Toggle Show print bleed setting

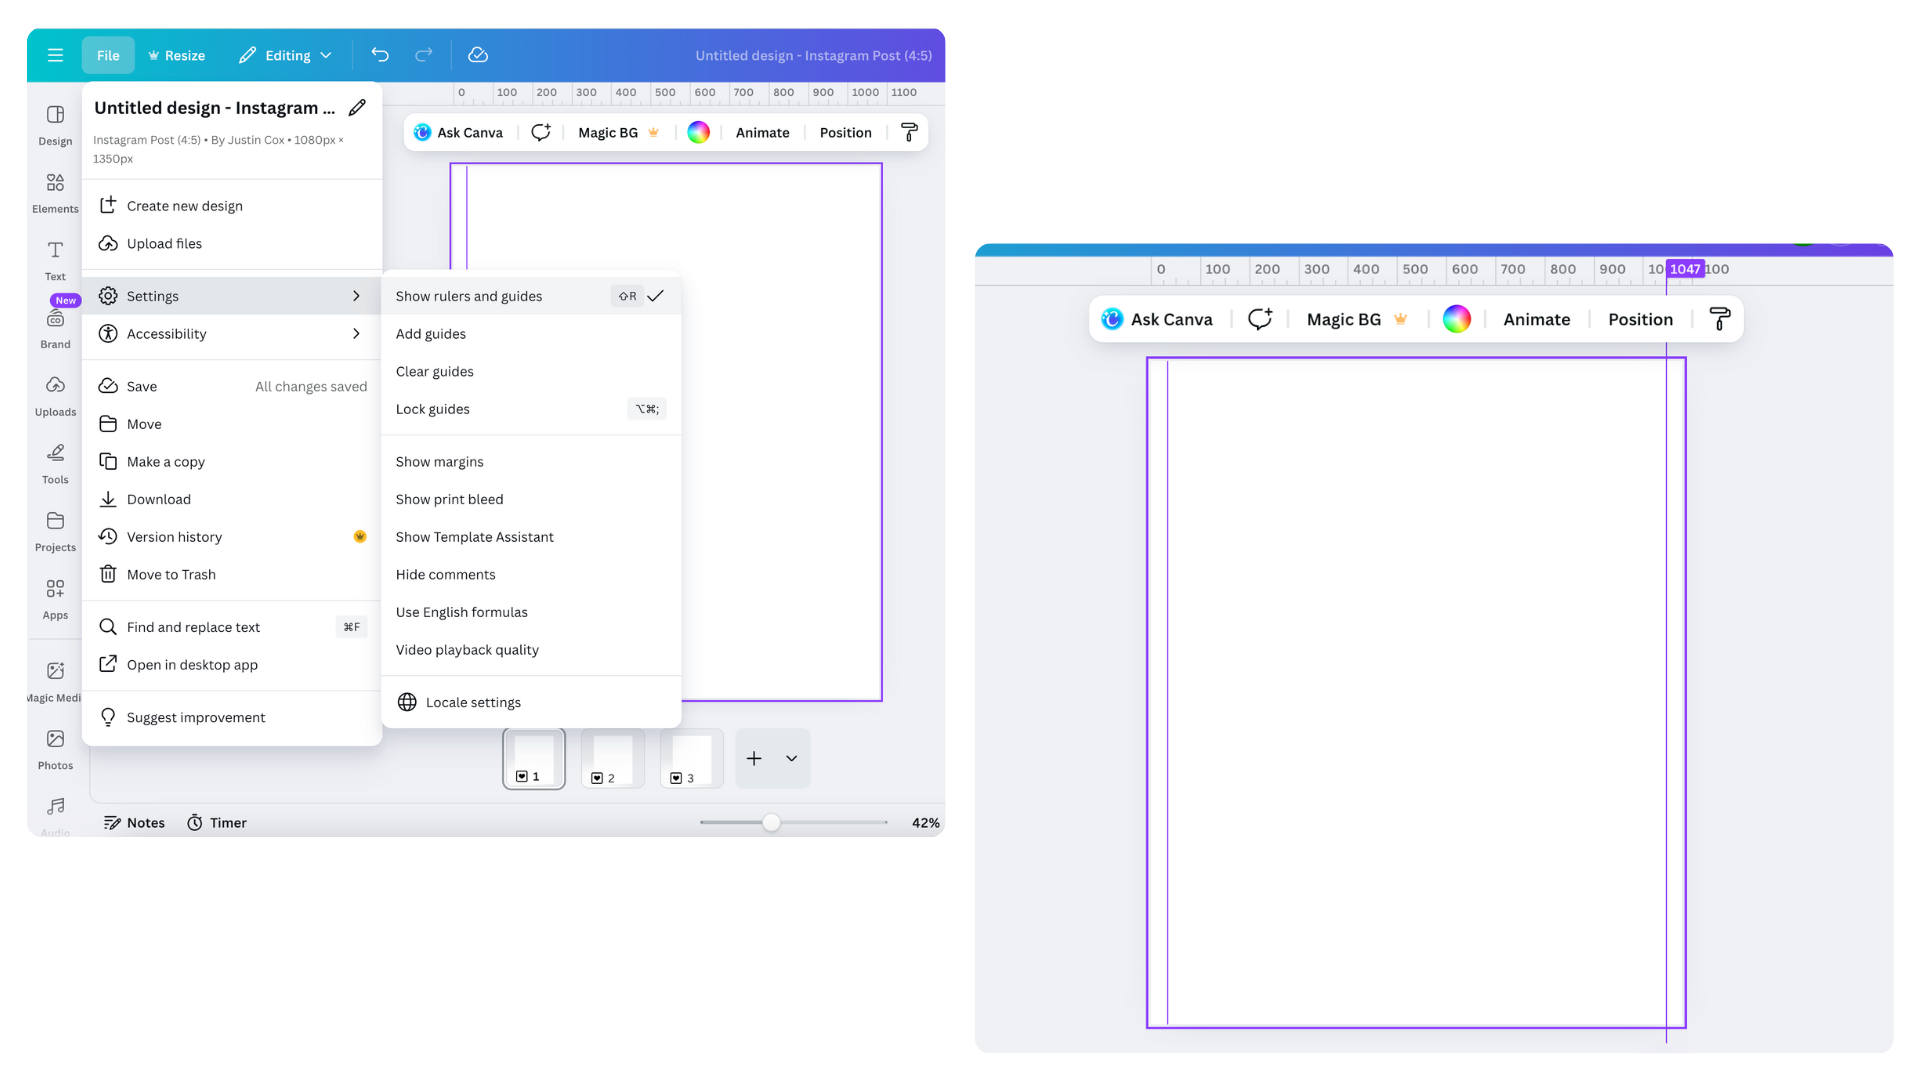click(x=450, y=499)
